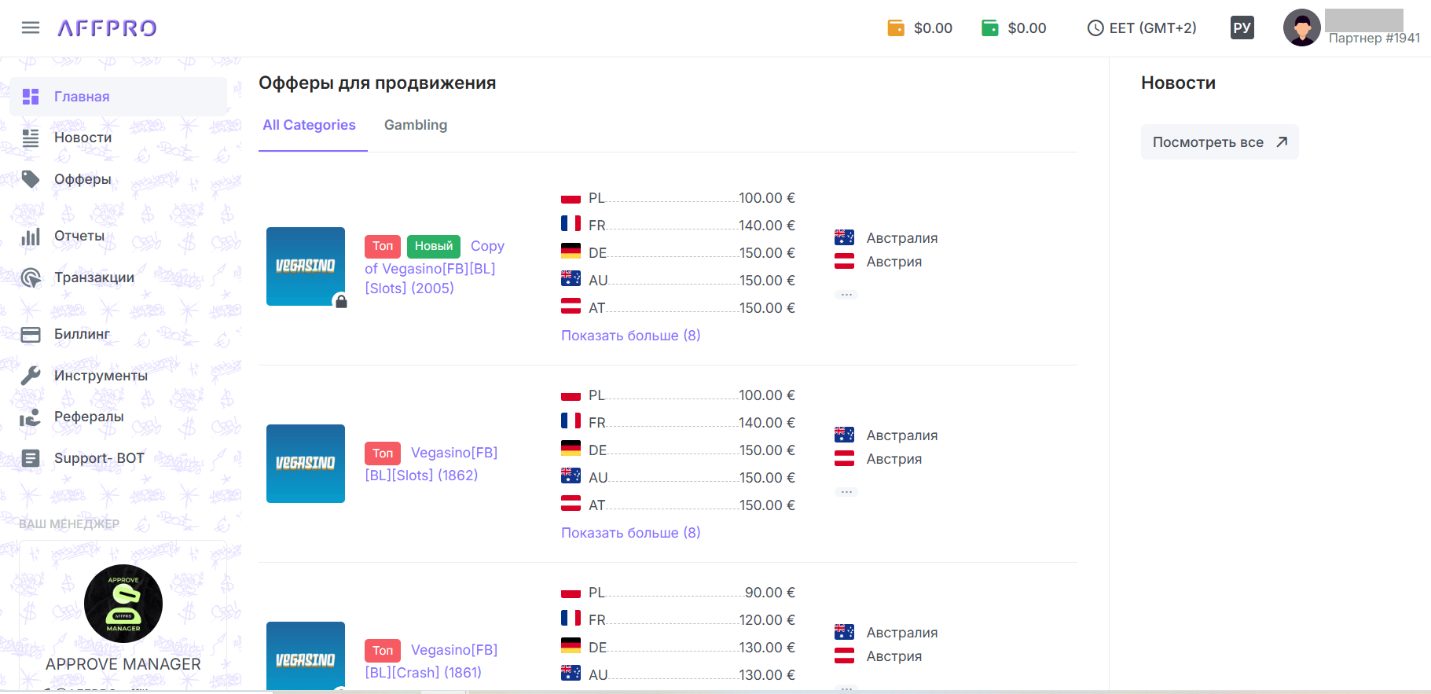The height and width of the screenshot is (694, 1431).
Task: Switch language using the РУ button
Action: pos(1242,28)
